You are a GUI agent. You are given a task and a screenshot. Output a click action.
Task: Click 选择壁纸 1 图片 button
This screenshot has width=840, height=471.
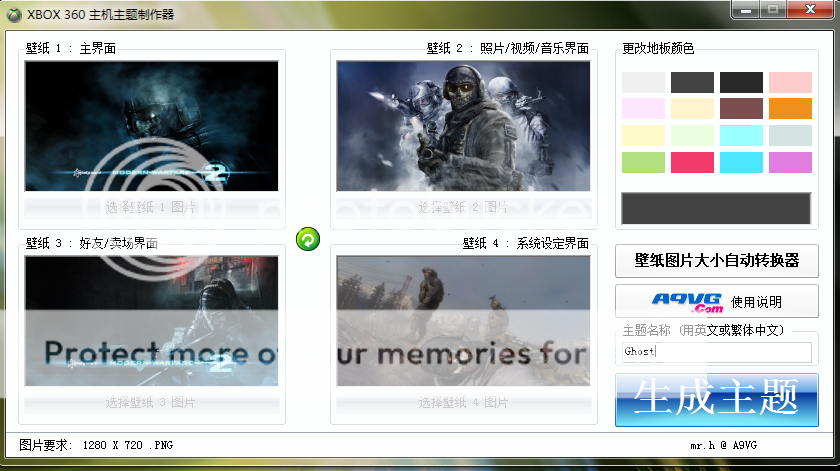[x=151, y=207]
